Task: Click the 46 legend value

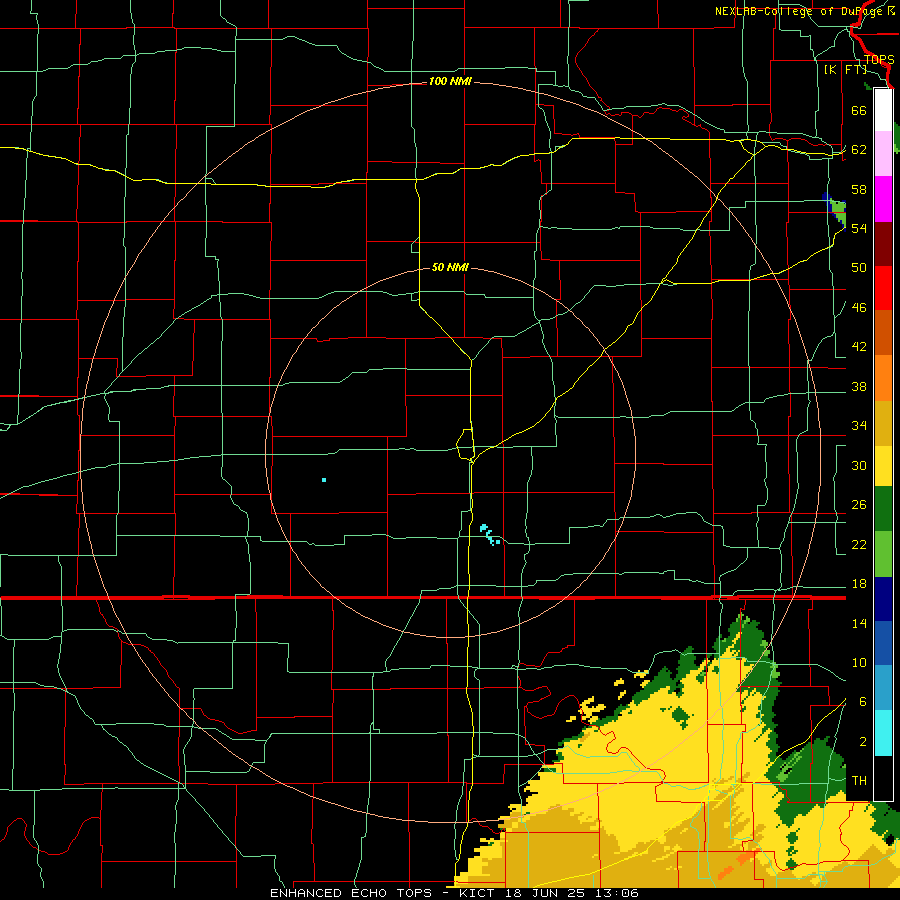Action: tap(859, 308)
